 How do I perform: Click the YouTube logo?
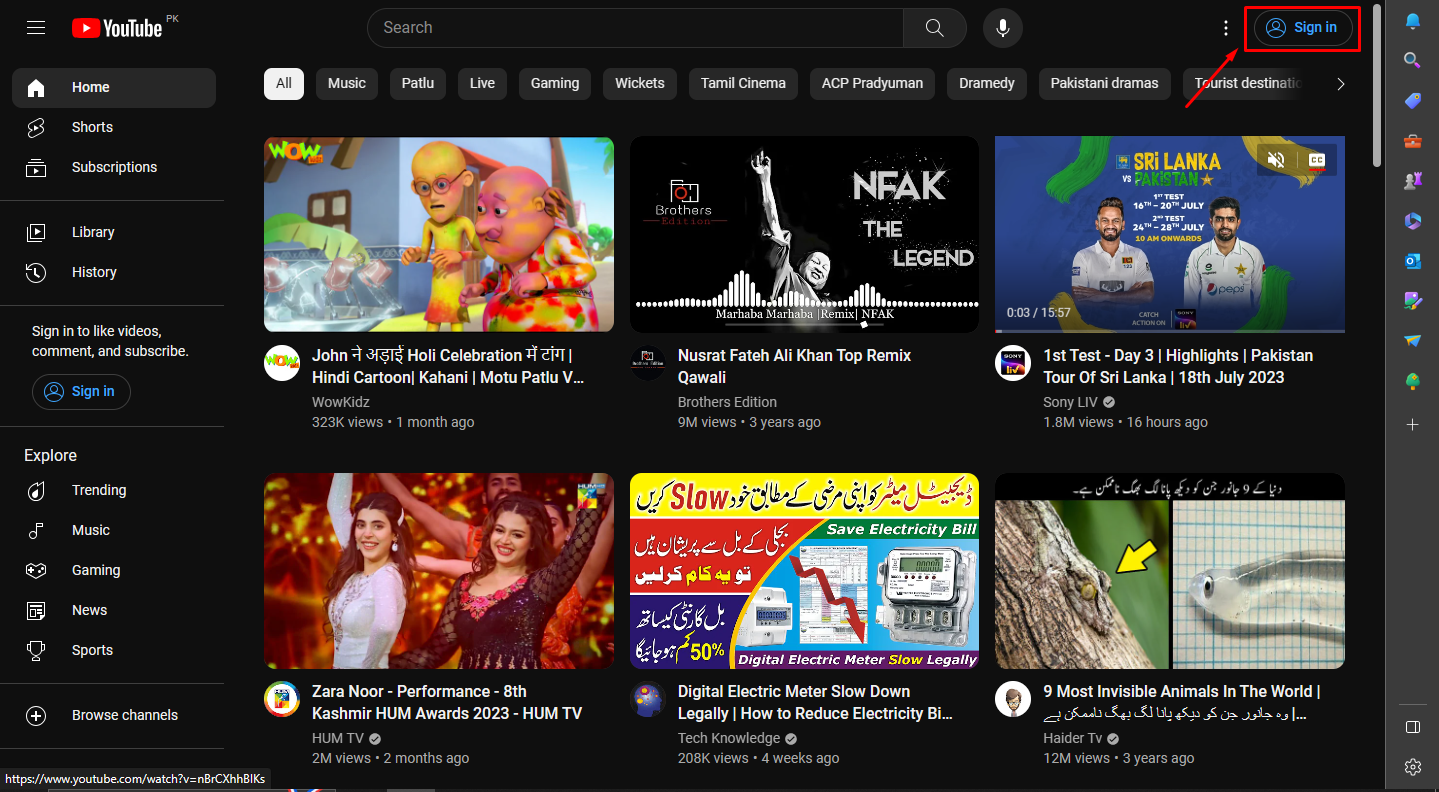tap(117, 28)
